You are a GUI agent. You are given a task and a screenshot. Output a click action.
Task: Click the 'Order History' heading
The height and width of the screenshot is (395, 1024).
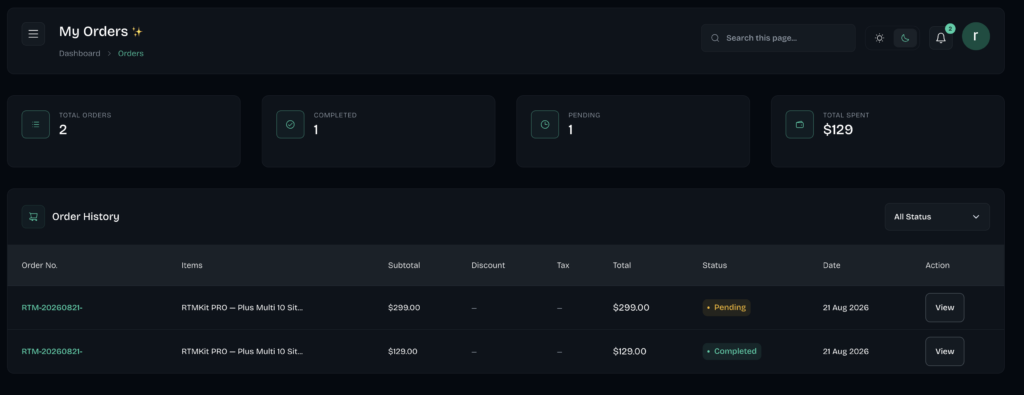(x=86, y=217)
